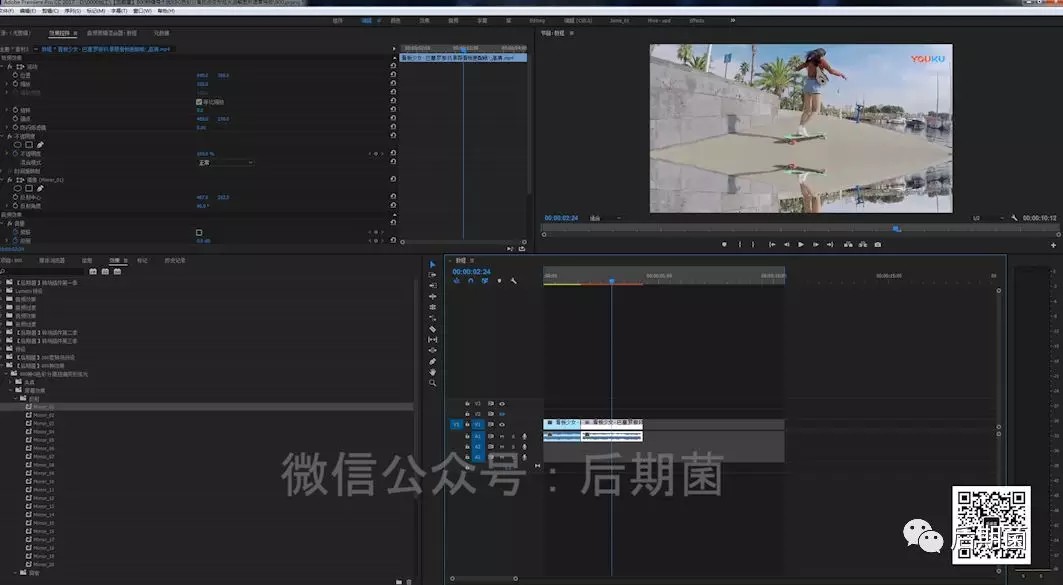Image resolution: width=1063 pixels, height=585 pixels.
Task: Step forward one frame in Program Monitor
Action: pyautogui.click(x=816, y=245)
